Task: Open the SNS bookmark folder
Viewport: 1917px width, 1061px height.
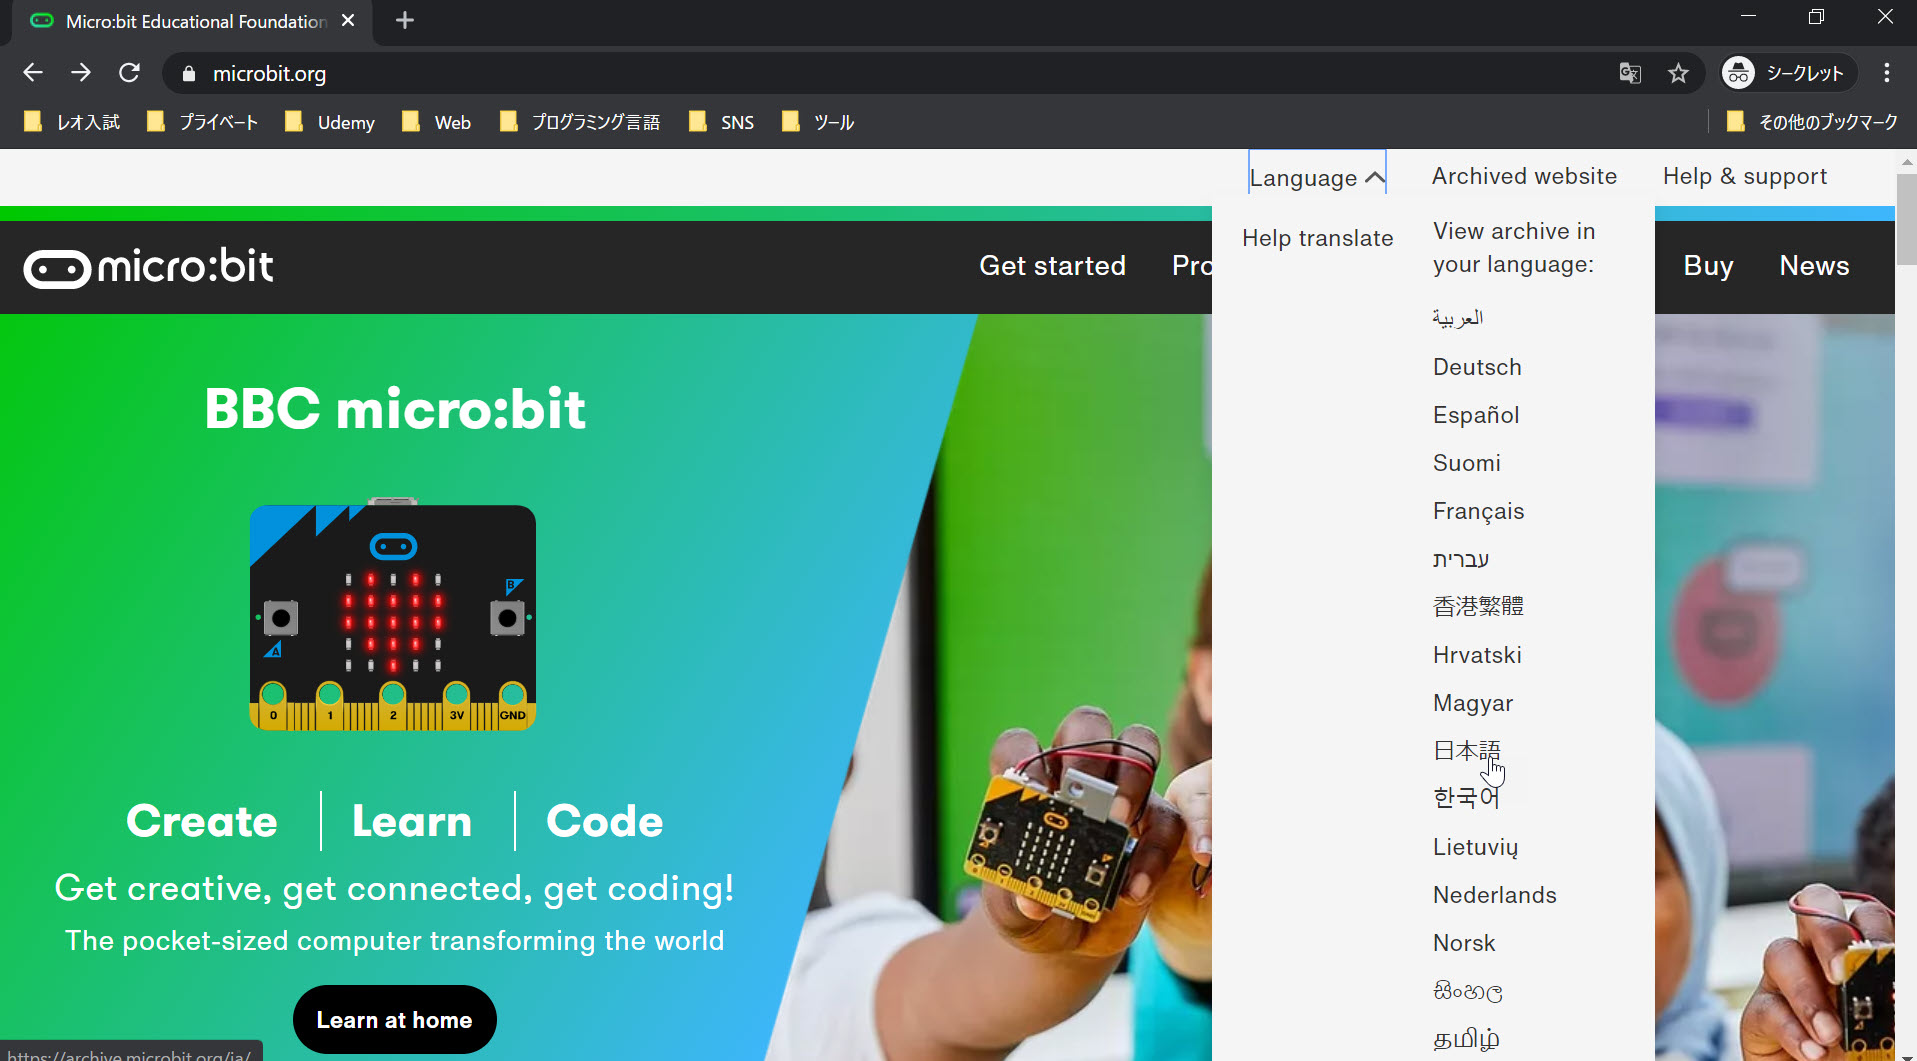Action: [x=721, y=122]
